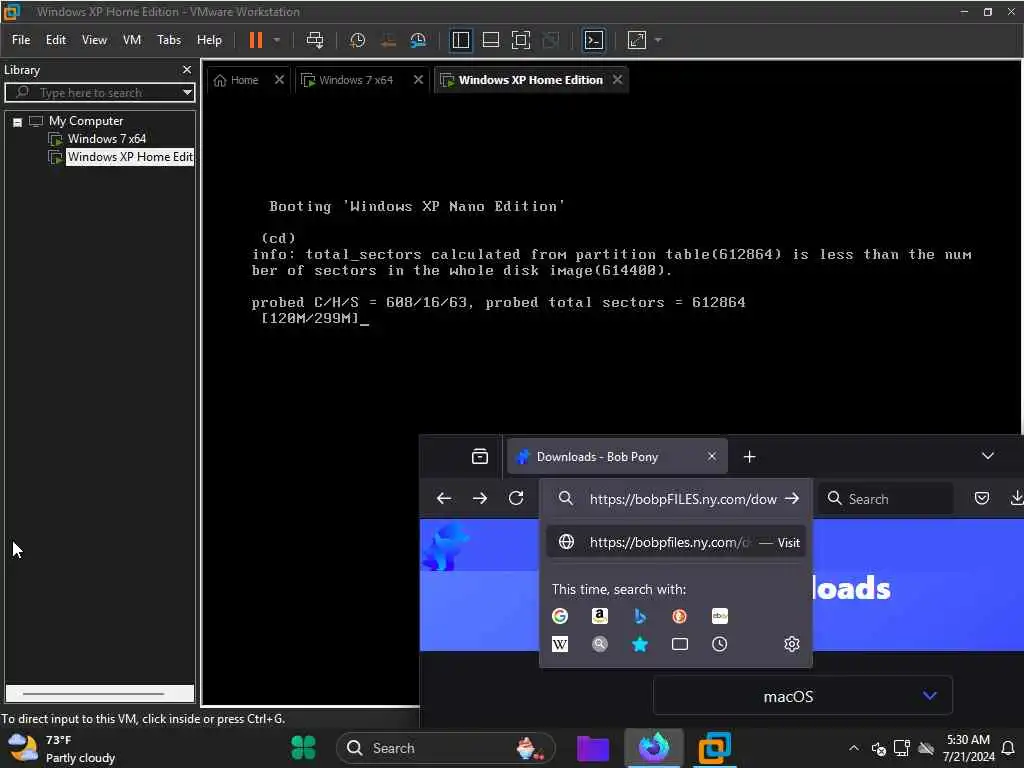Image resolution: width=1024 pixels, height=768 pixels.
Task: Toggle the library sidebar view
Action: tap(460, 40)
